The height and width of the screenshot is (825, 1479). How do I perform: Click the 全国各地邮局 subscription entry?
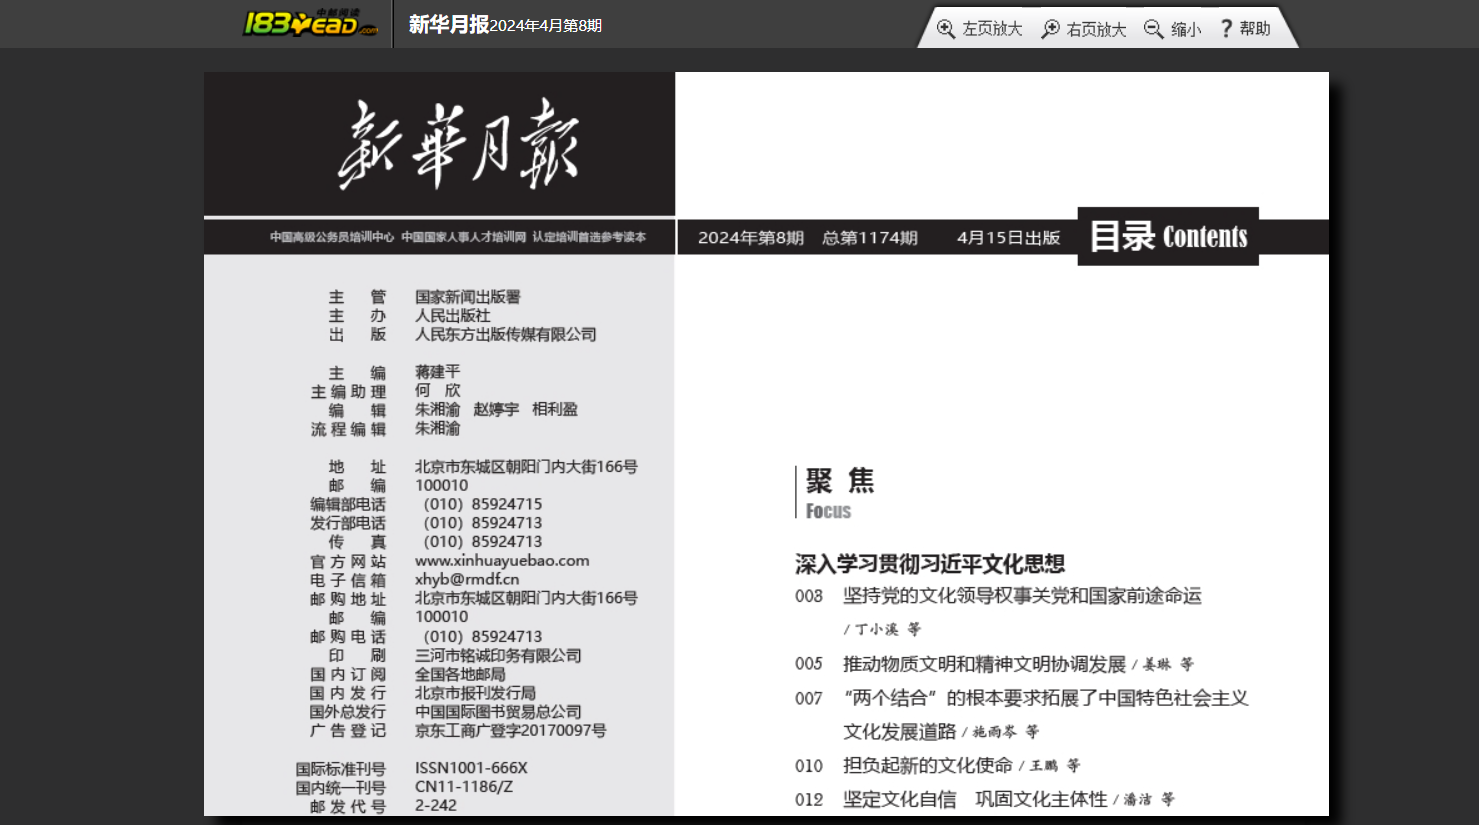[x=460, y=675]
